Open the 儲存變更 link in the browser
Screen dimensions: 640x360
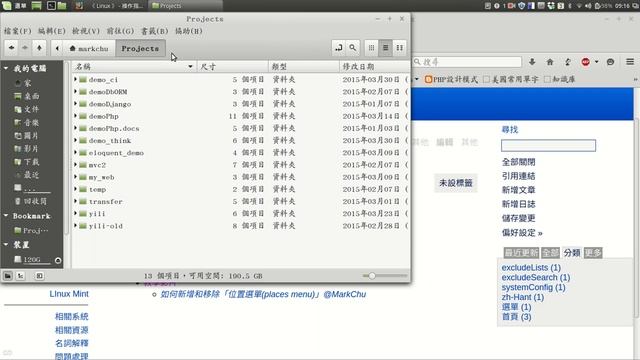(518, 218)
